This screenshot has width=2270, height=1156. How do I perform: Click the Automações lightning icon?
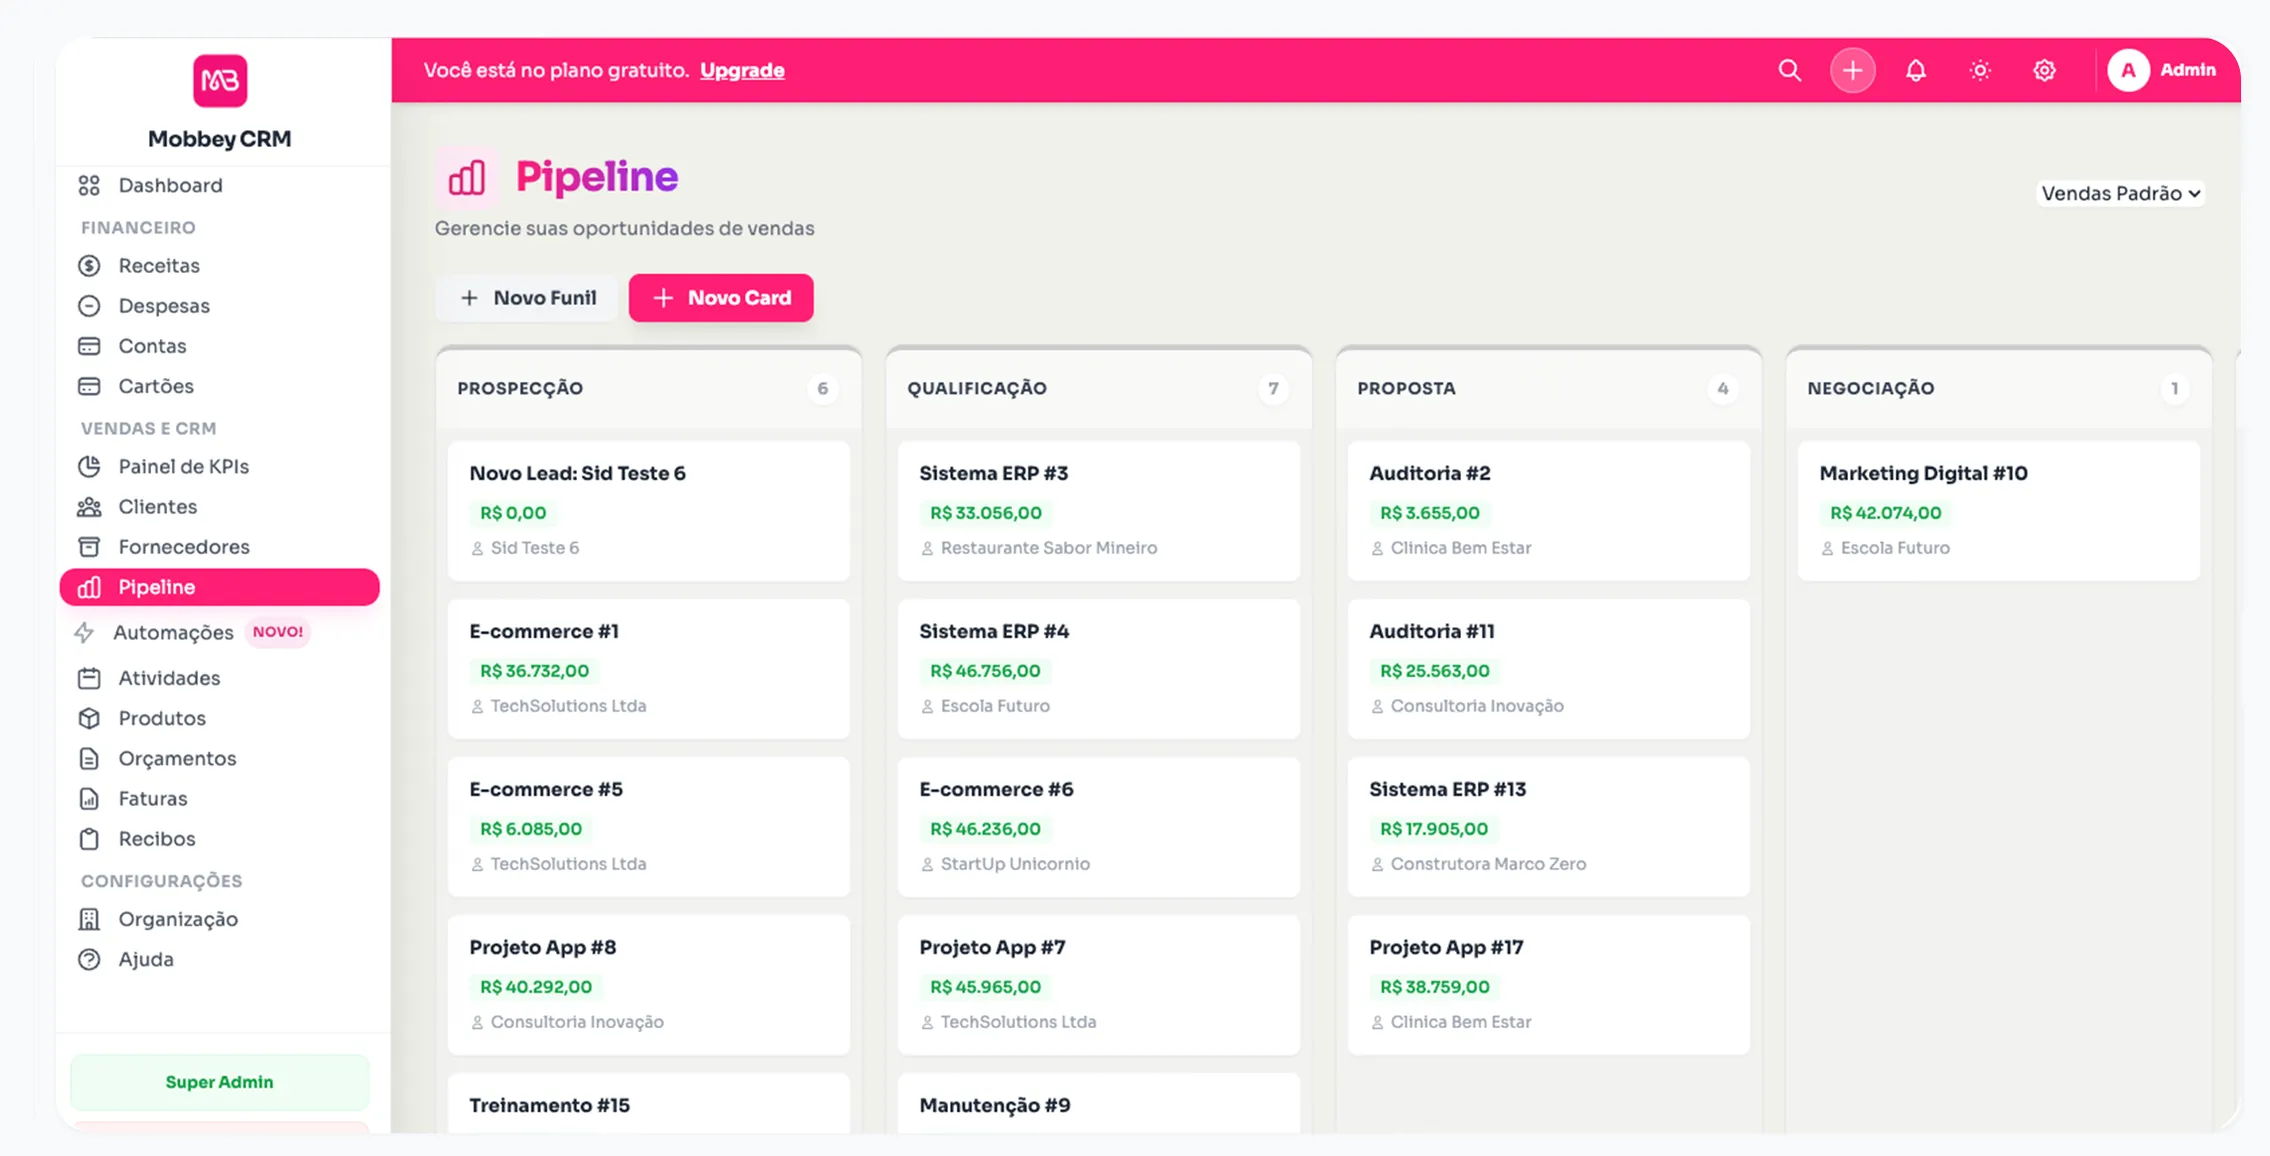pos(84,632)
